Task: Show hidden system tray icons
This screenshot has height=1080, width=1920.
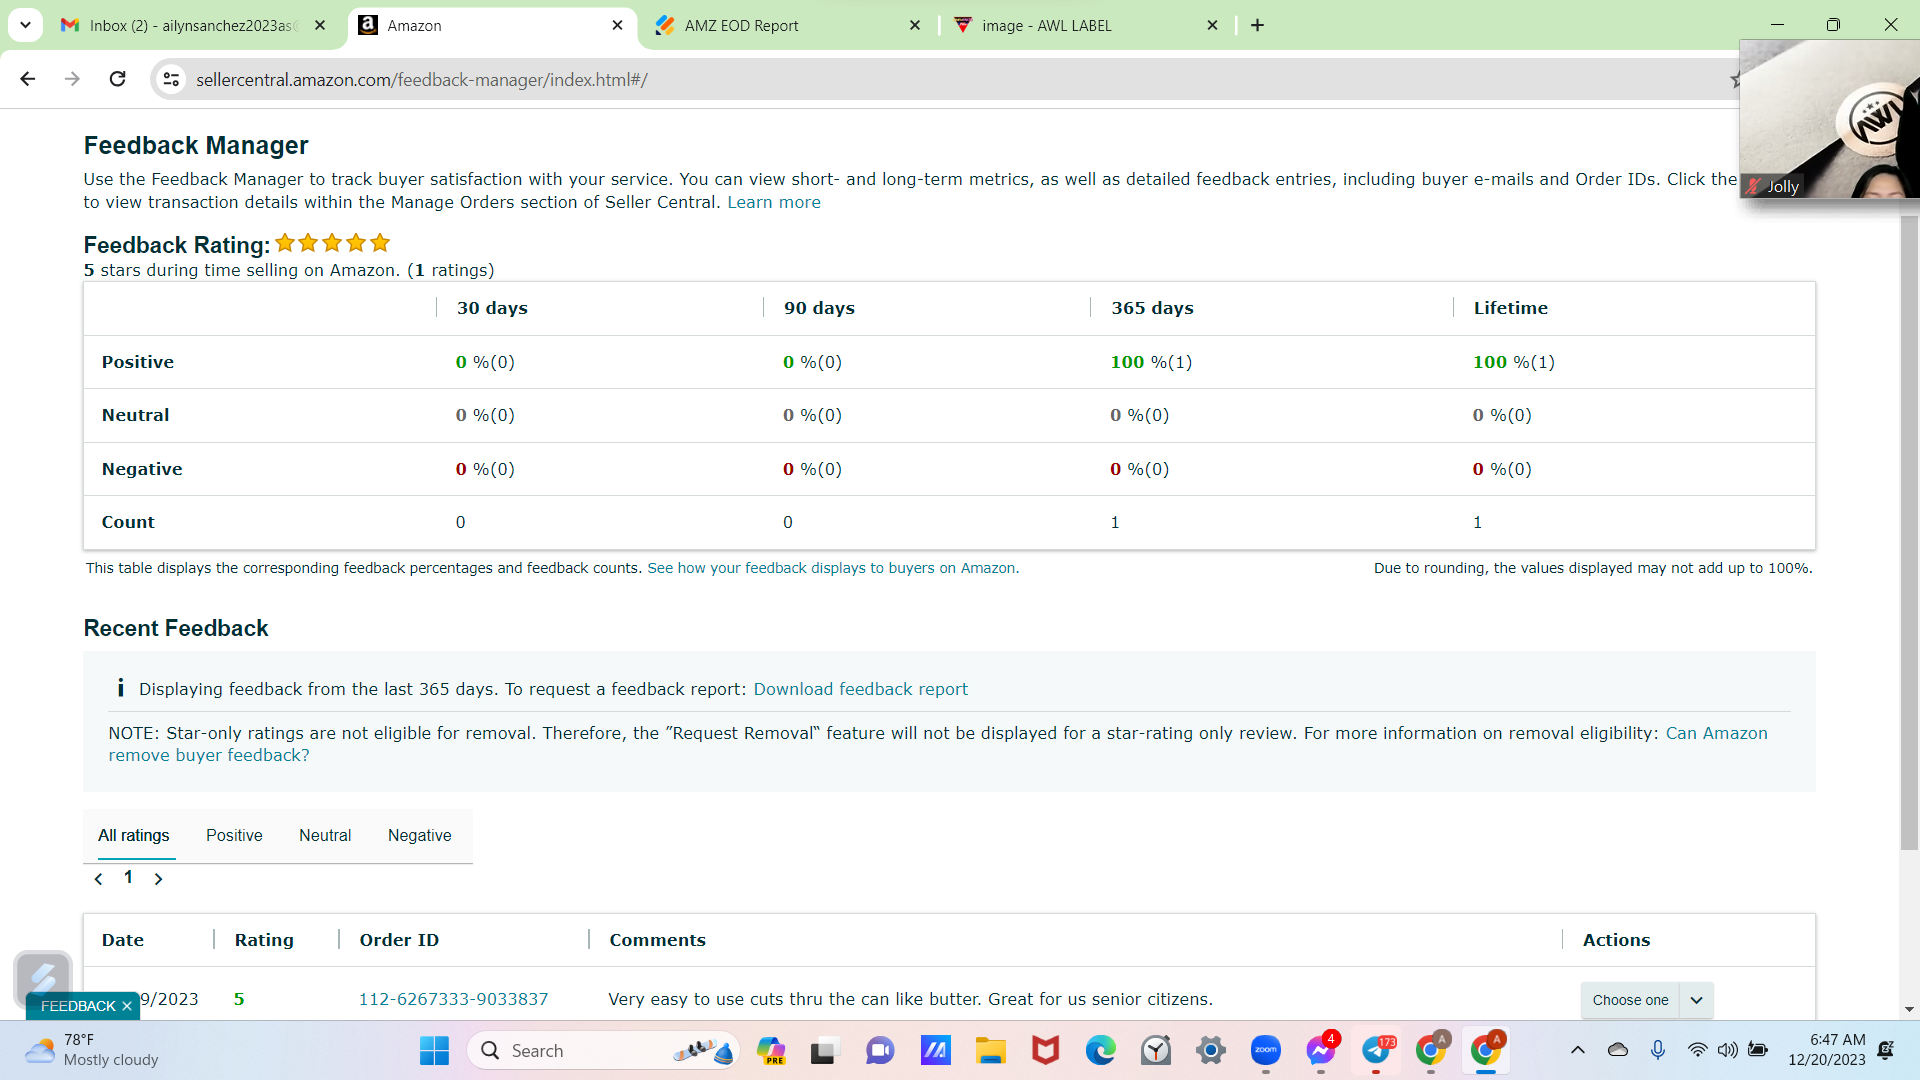Action: [1577, 1050]
